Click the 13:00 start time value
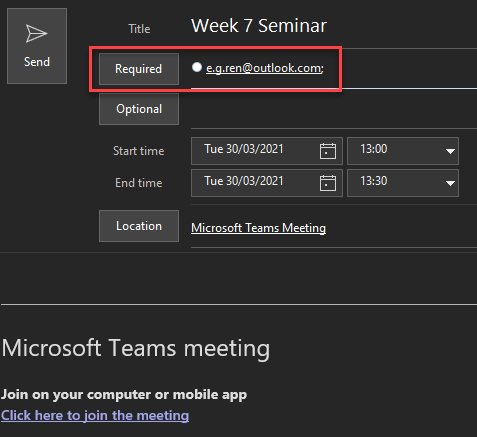477x437 pixels. (374, 149)
